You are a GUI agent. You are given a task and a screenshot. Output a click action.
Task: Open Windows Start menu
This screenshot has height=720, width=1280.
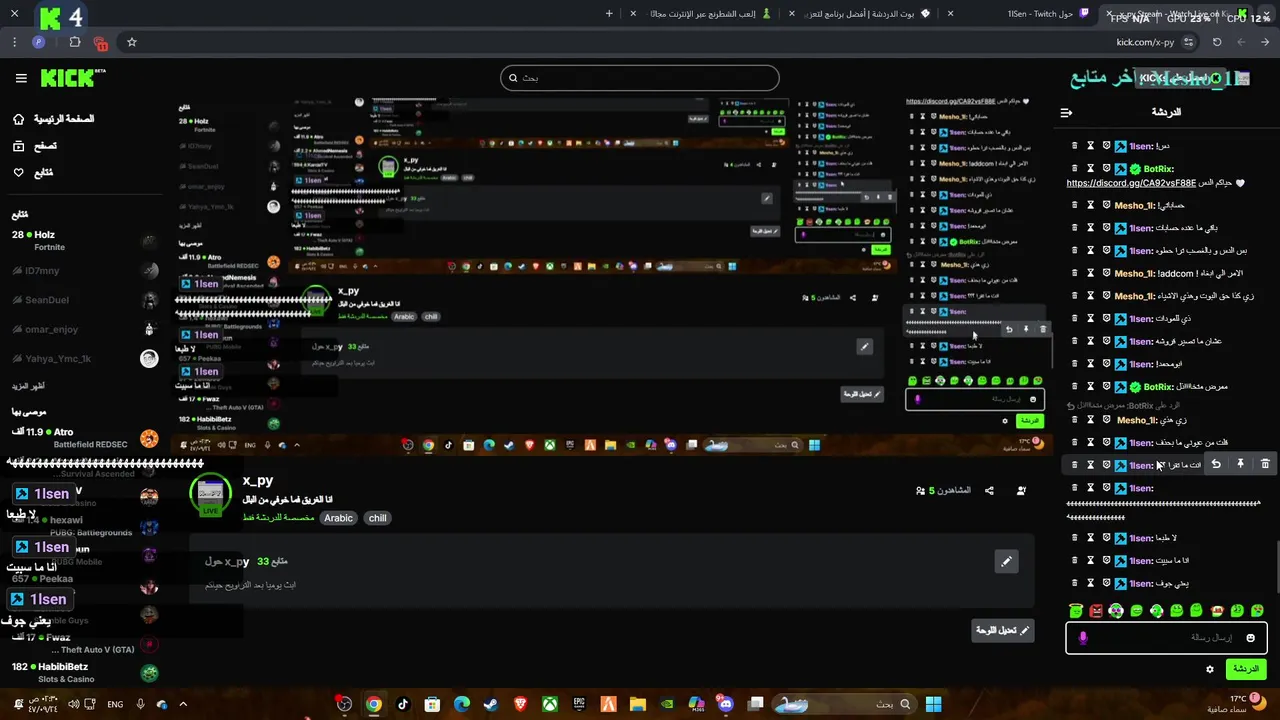pyautogui.click(x=933, y=704)
